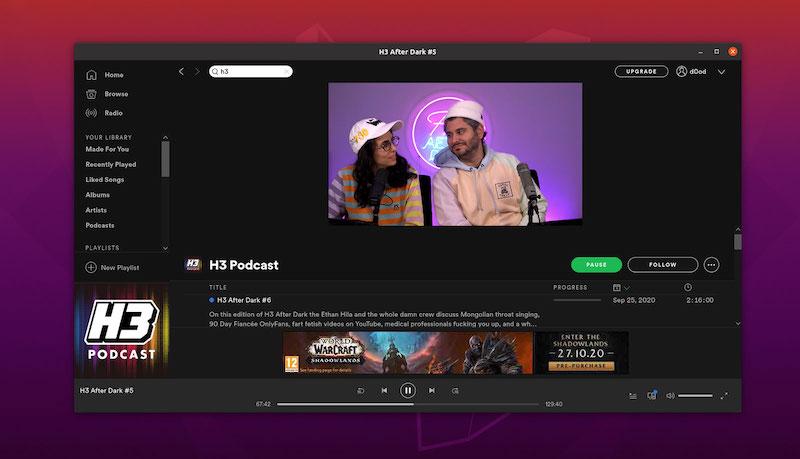Click main content scrollbar thumb
Image resolution: width=800 pixels, height=459 pixels.
point(738,242)
